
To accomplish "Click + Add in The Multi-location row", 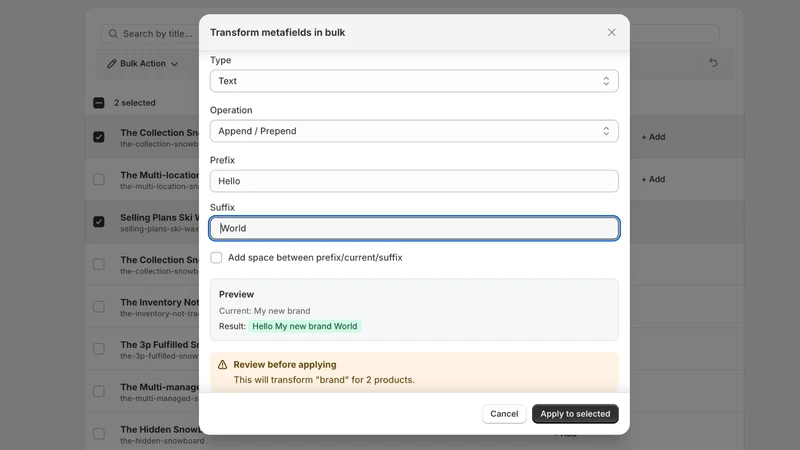I will [x=653, y=179].
